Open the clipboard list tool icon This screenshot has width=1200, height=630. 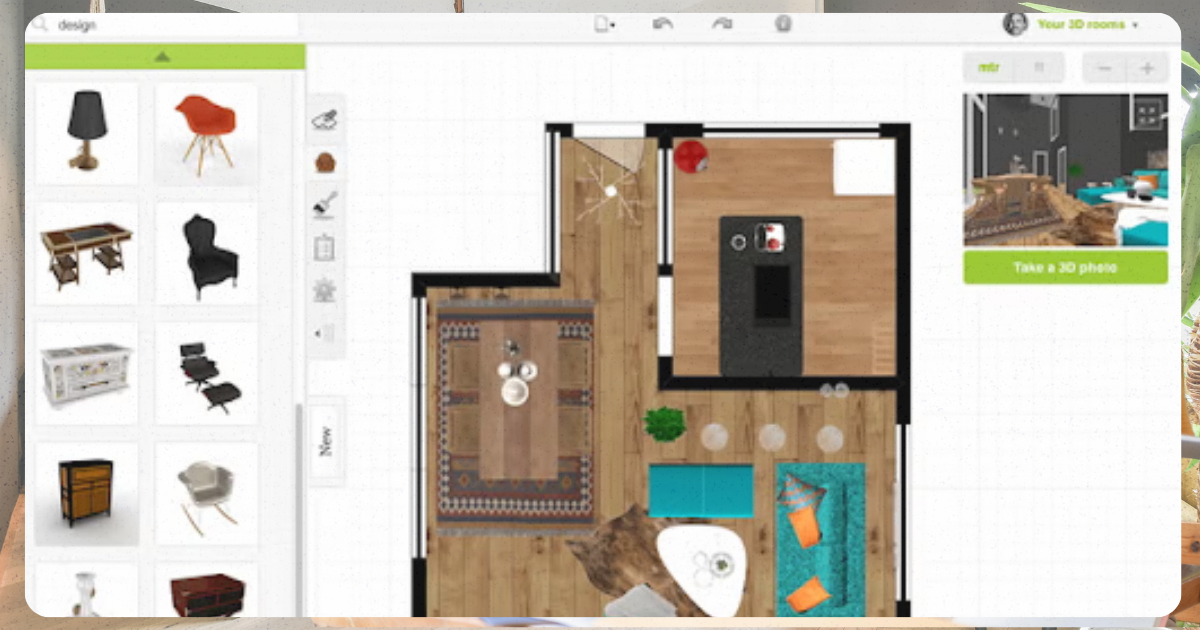[325, 247]
